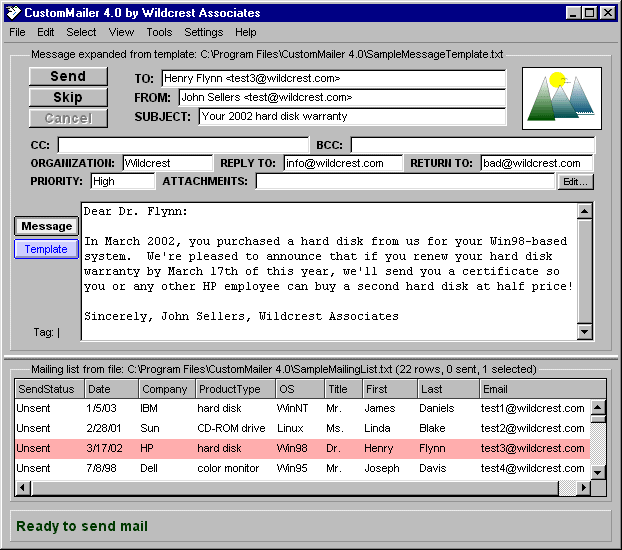This screenshot has width=622, height=550.
Task: Click the empty BCC field
Action: pyautogui.click(x=472, y=145)
